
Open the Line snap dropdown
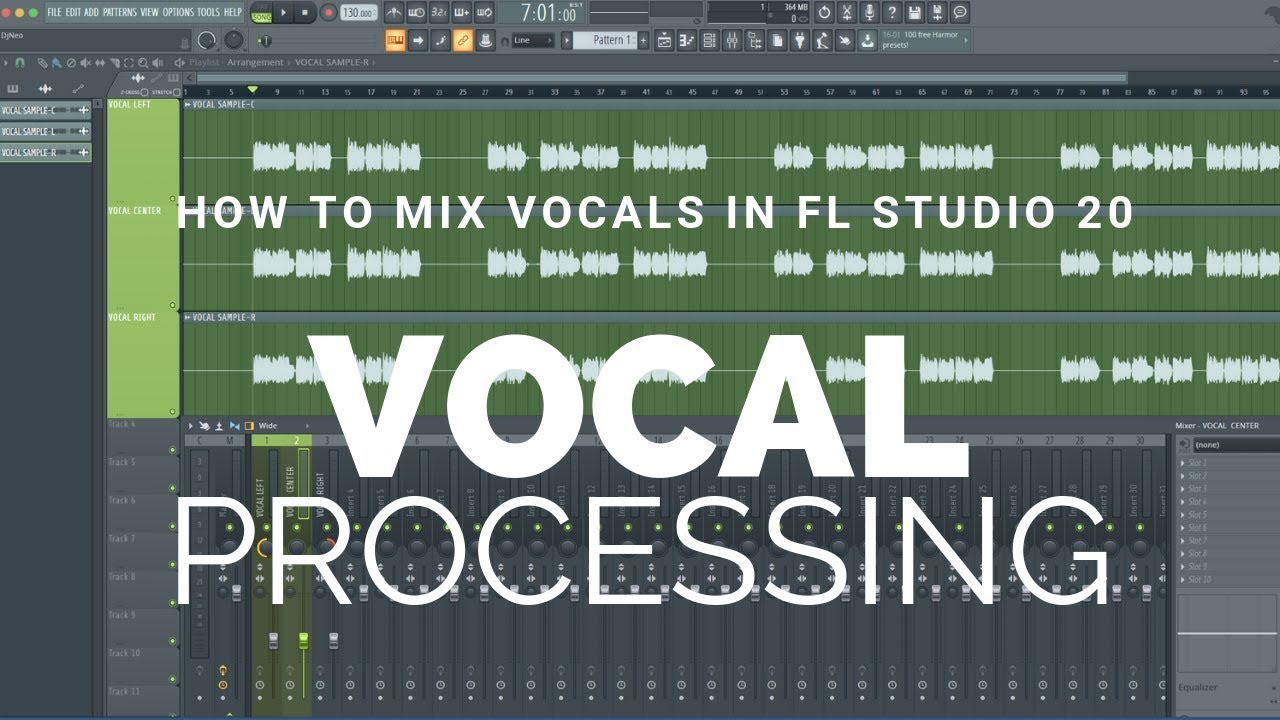[x=533, y=41]
